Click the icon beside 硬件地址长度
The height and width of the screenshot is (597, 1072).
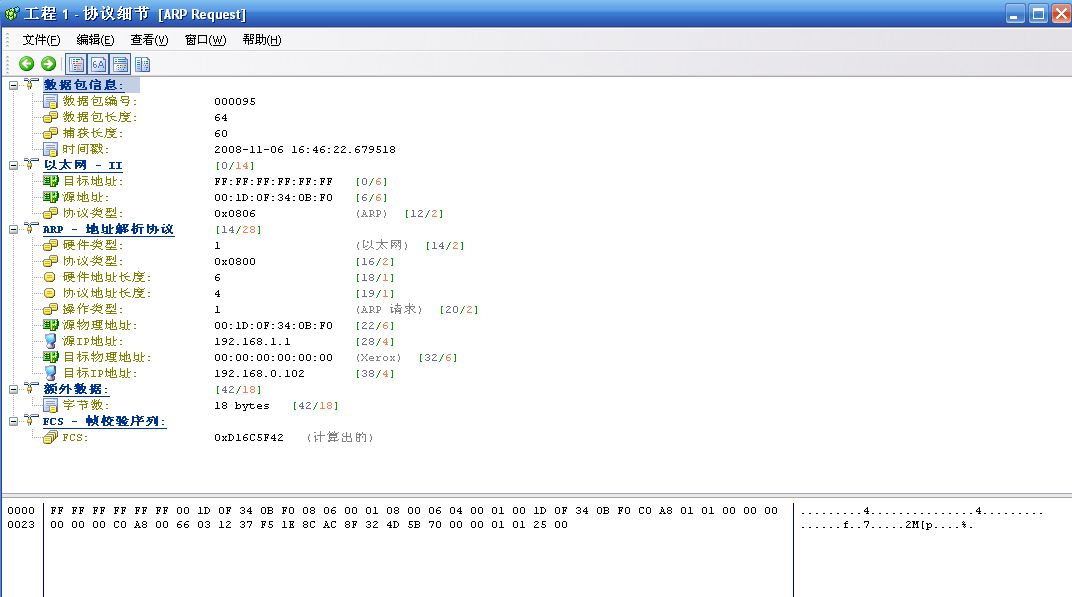coord(50,277)
